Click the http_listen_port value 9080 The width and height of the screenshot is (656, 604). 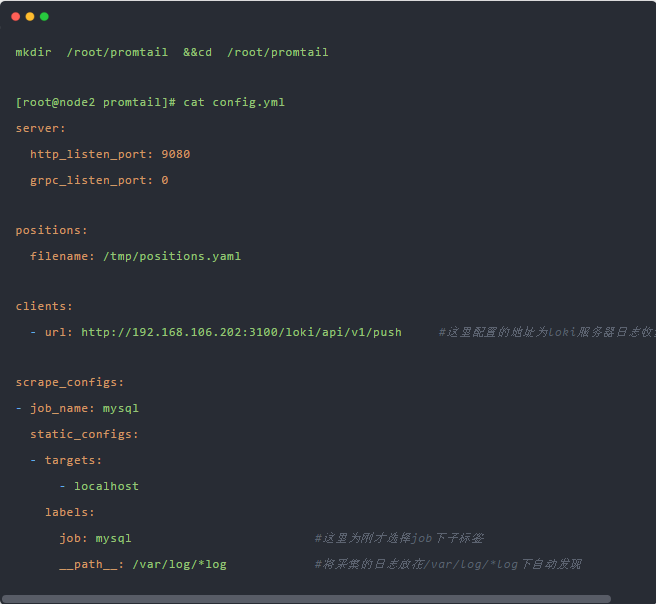coord(175,154)
